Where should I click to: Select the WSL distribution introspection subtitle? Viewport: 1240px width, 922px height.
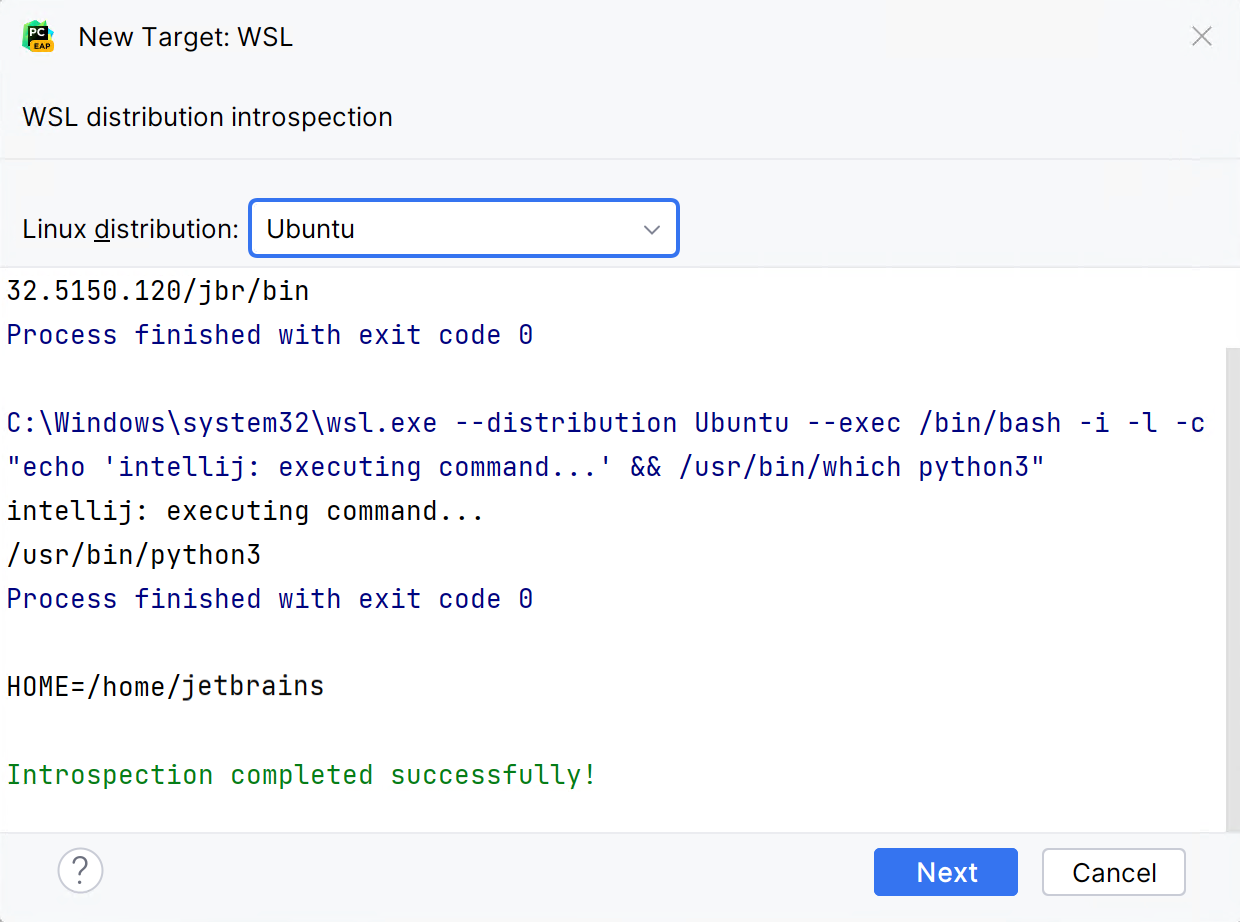[x=207, y=117]
